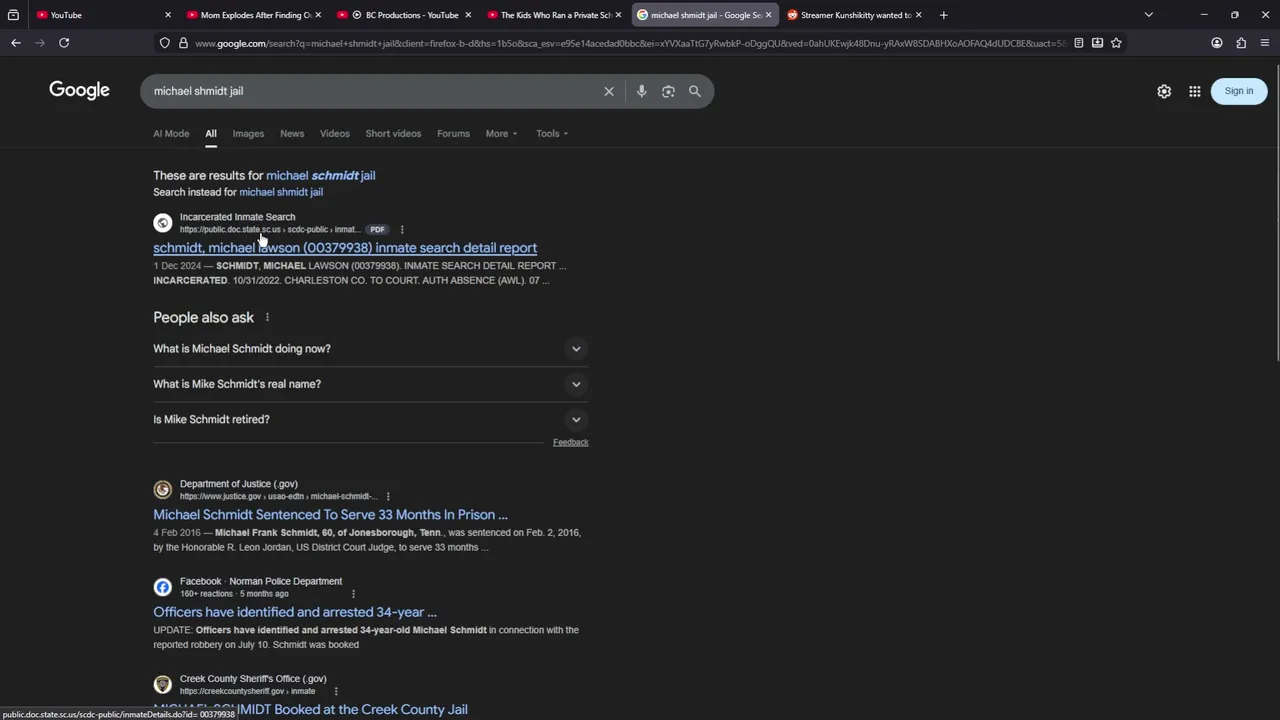Close the michael shmidt jail tab
The height and width of the screenshot is (720, 1280).
[768, 15]
